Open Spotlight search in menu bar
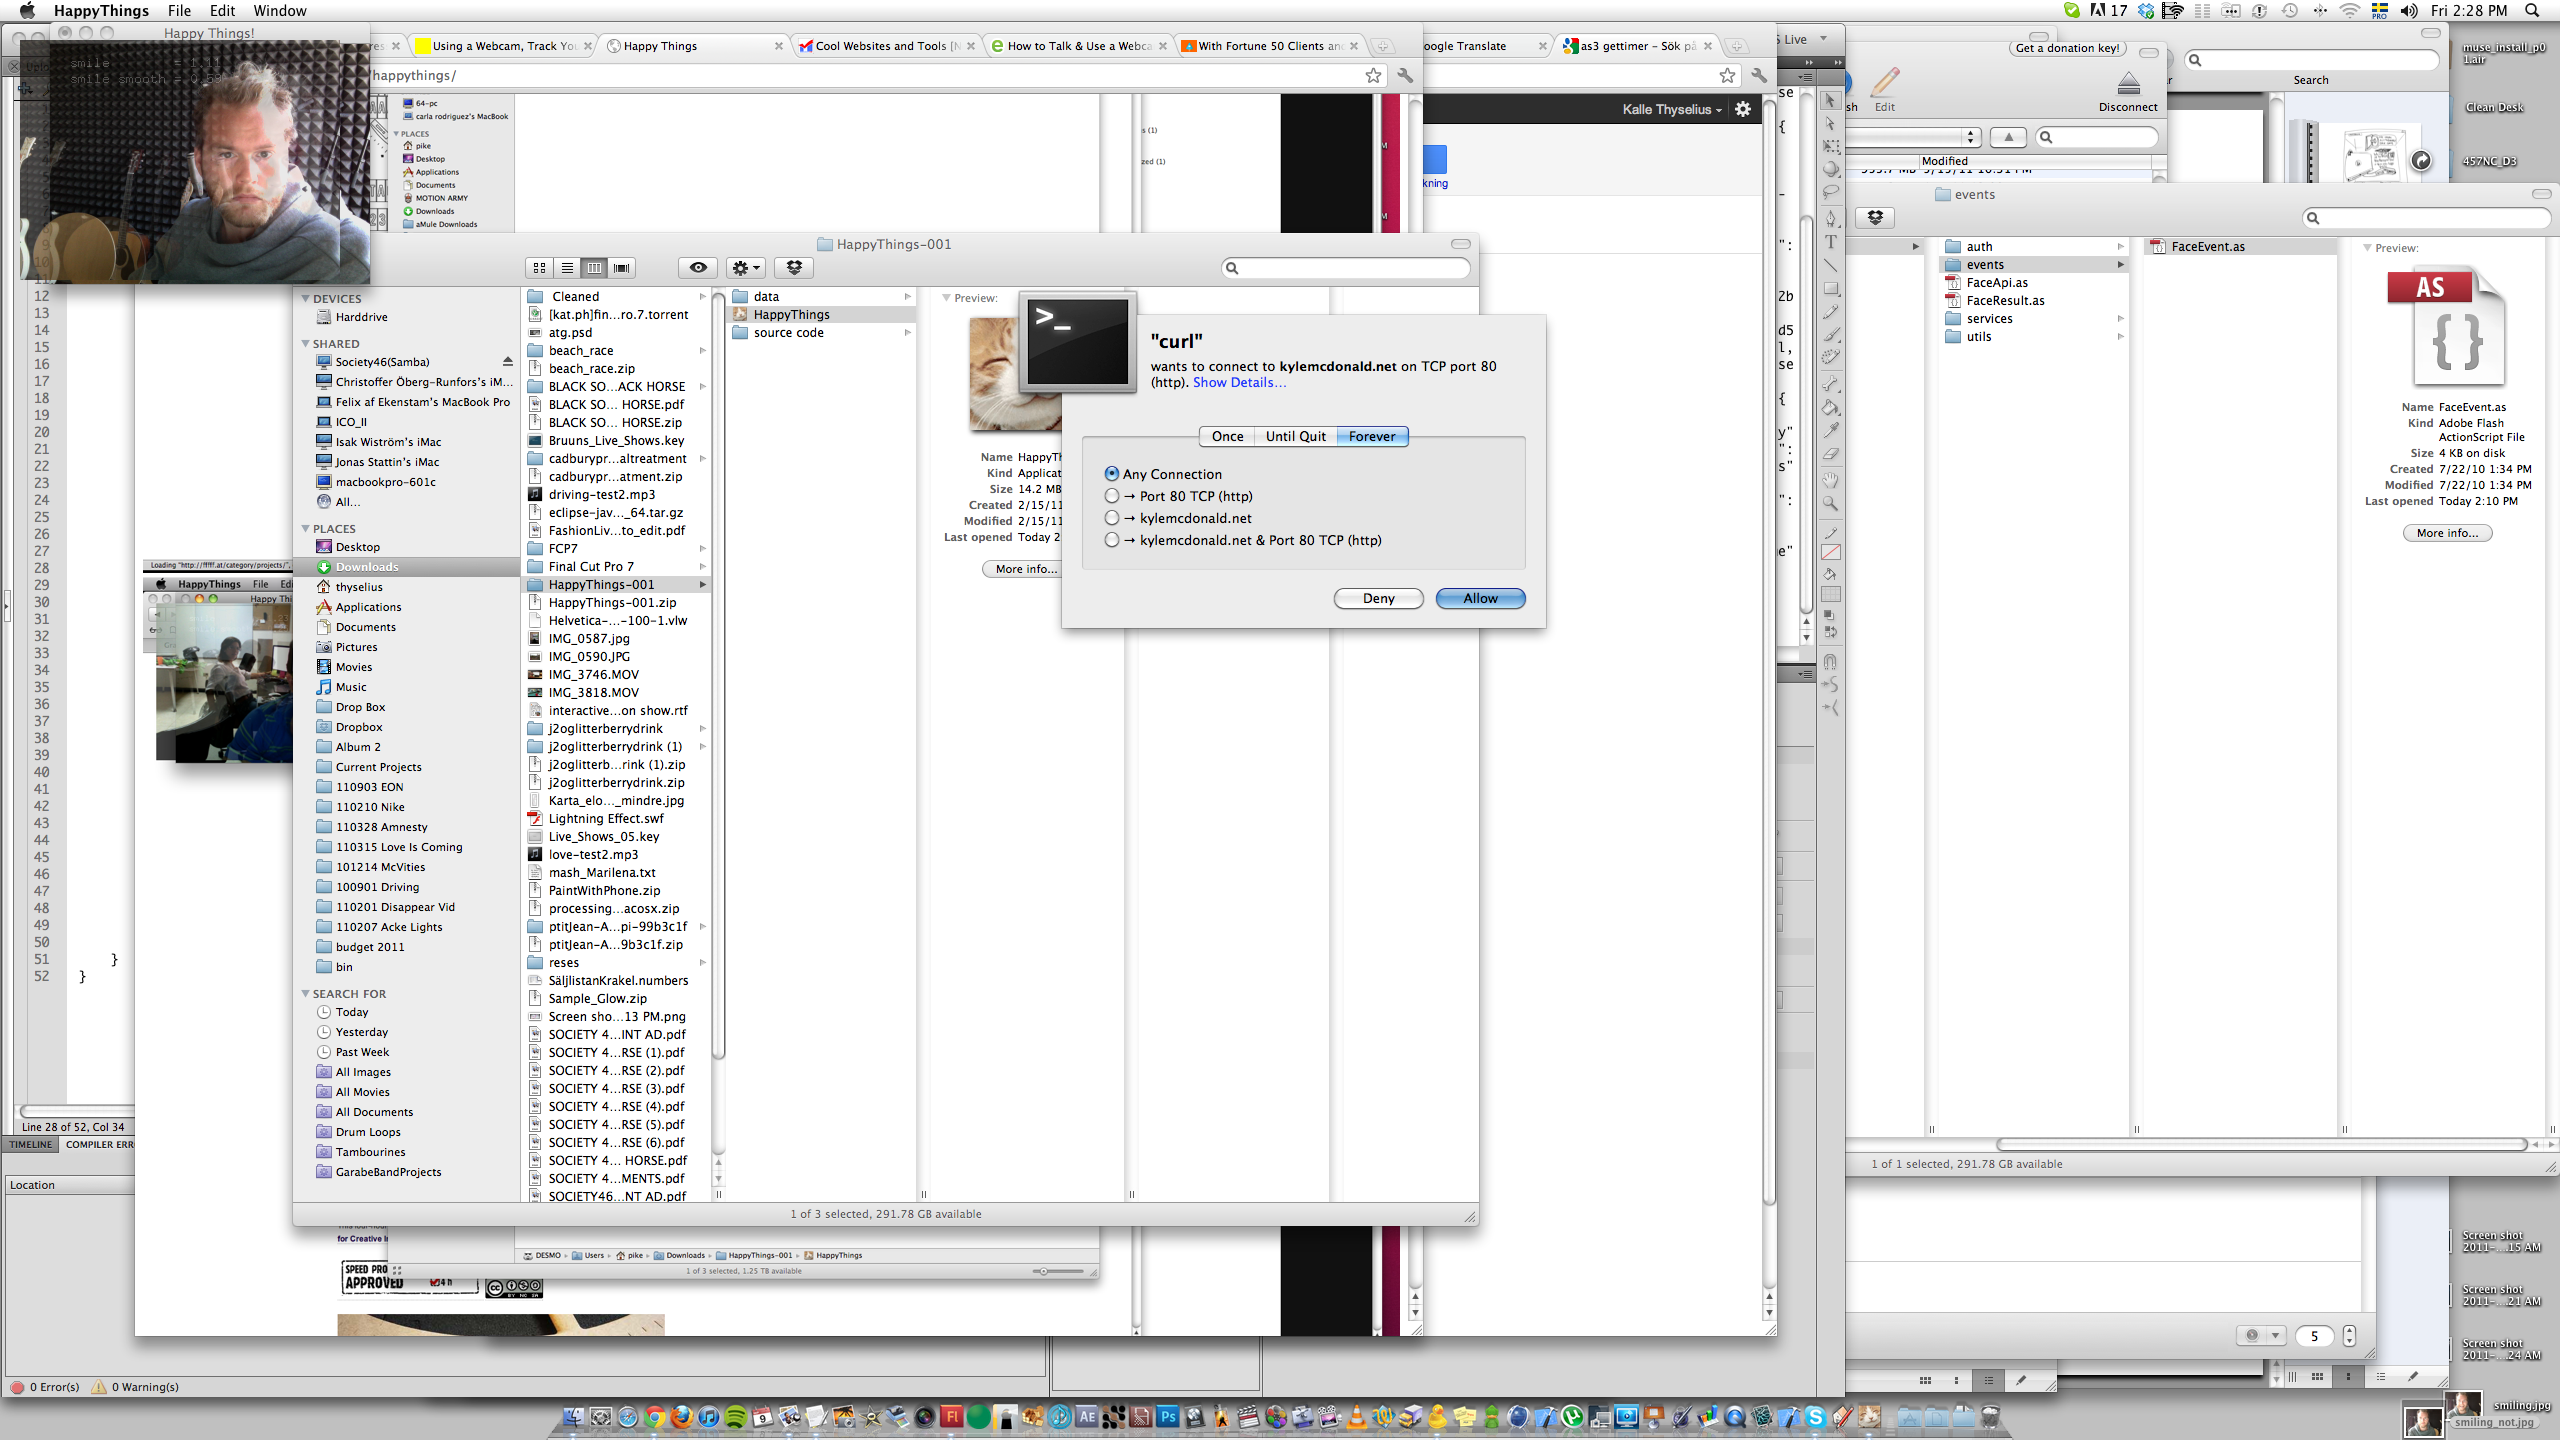The height and width of the screenshot is (1440, 2560). (2532, 11)
